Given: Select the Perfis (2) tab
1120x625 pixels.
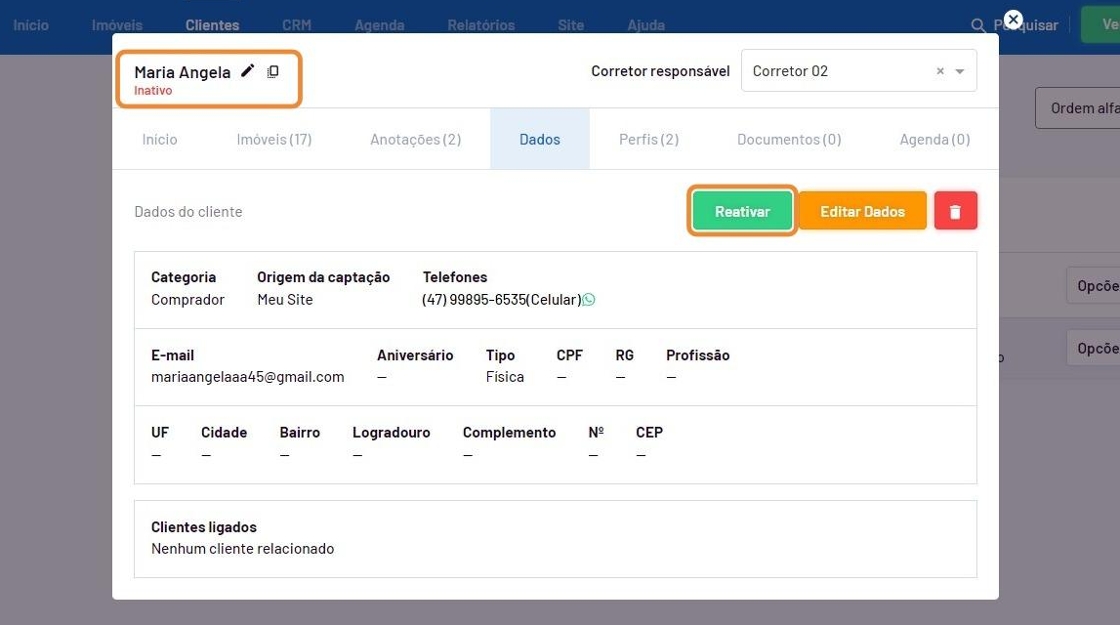Looking at the screenshot, I should tap(648, 140).
